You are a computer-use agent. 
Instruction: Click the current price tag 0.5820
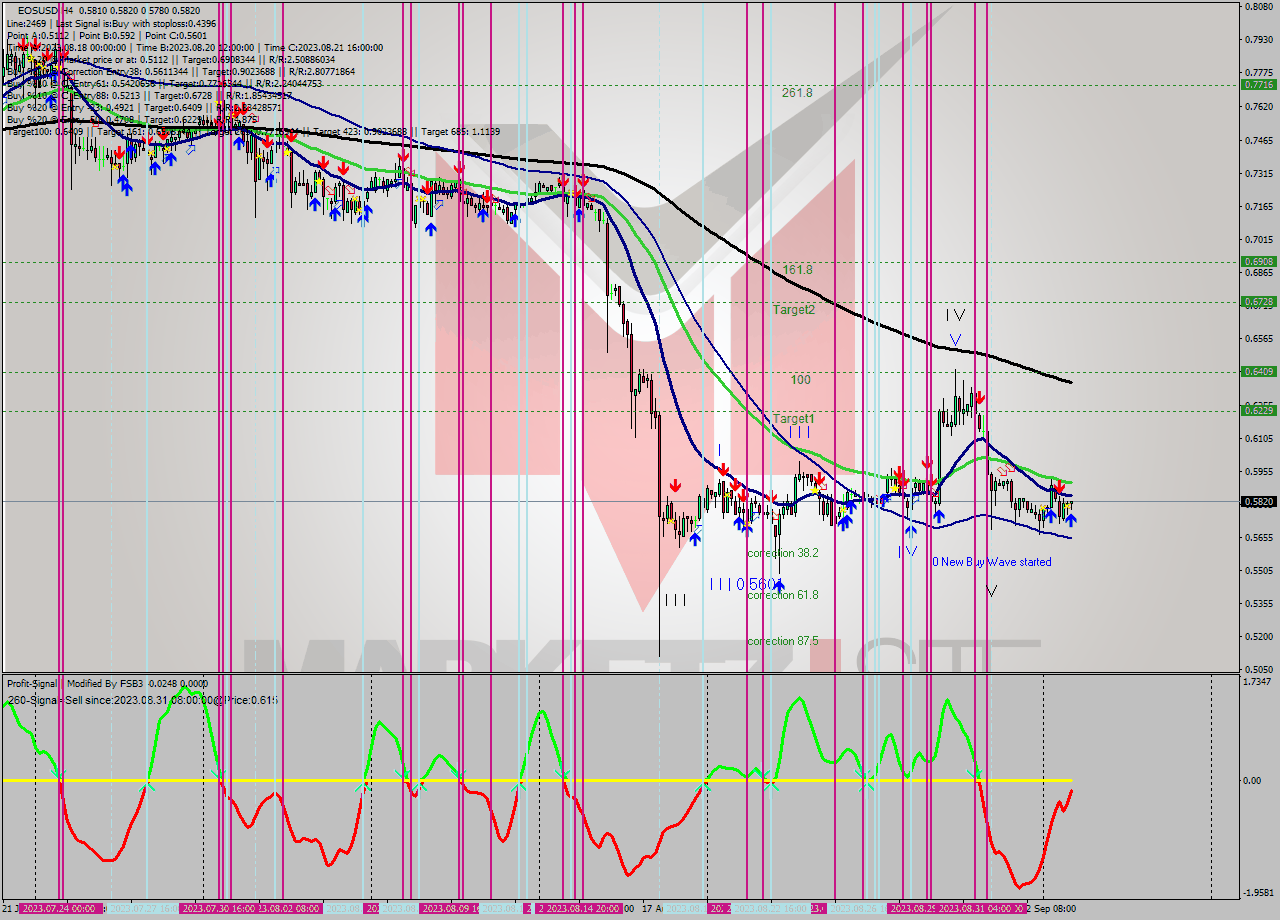[x=1257, y=502]
